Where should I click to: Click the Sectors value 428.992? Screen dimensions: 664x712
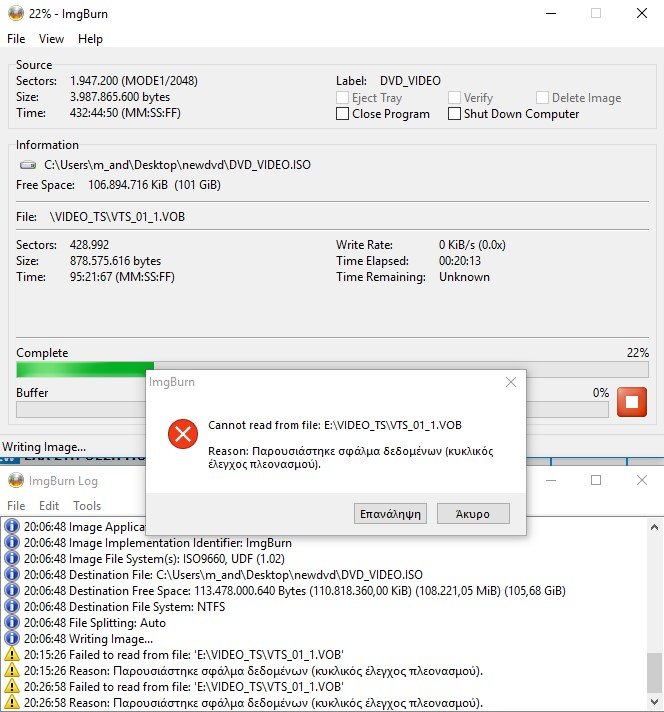89,245
